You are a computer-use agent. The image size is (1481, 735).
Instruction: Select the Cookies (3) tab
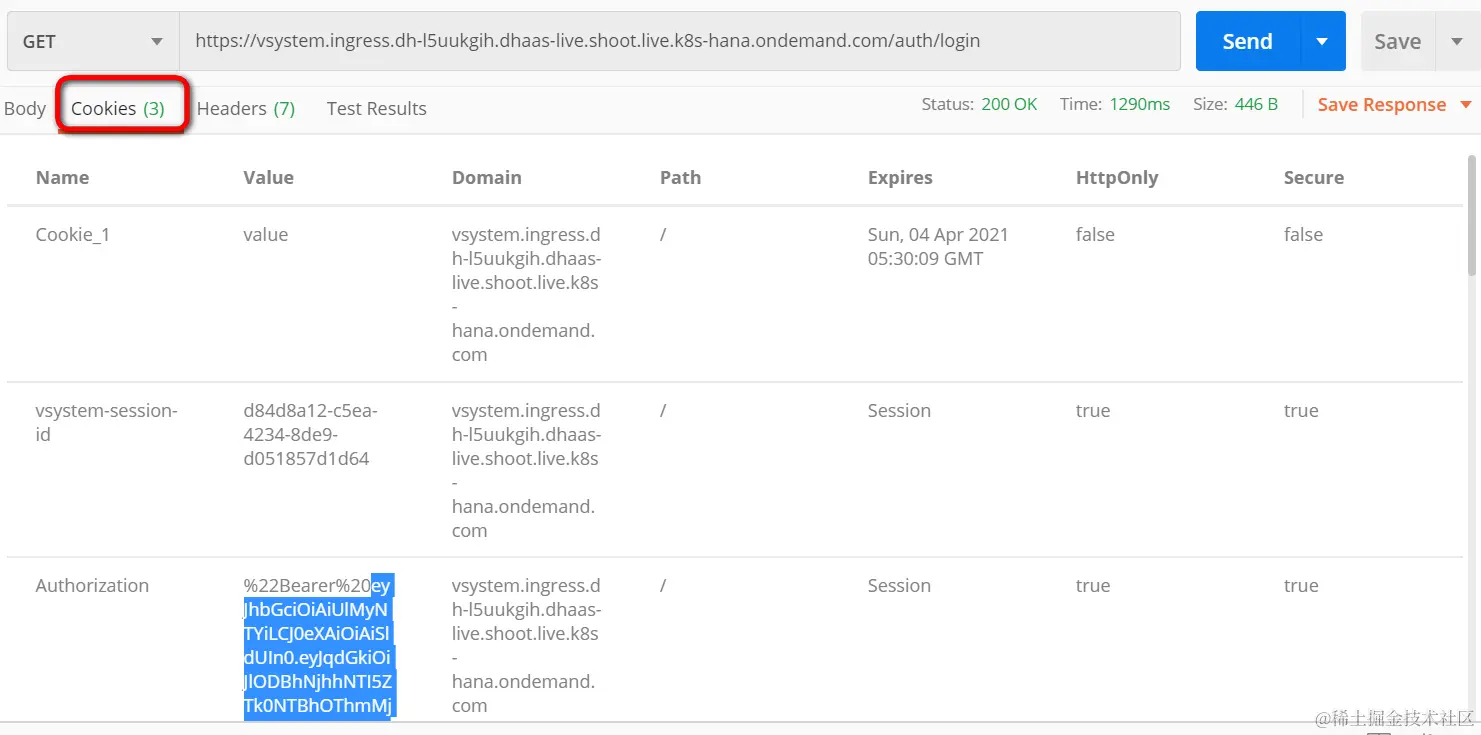(x=118, y=108)
